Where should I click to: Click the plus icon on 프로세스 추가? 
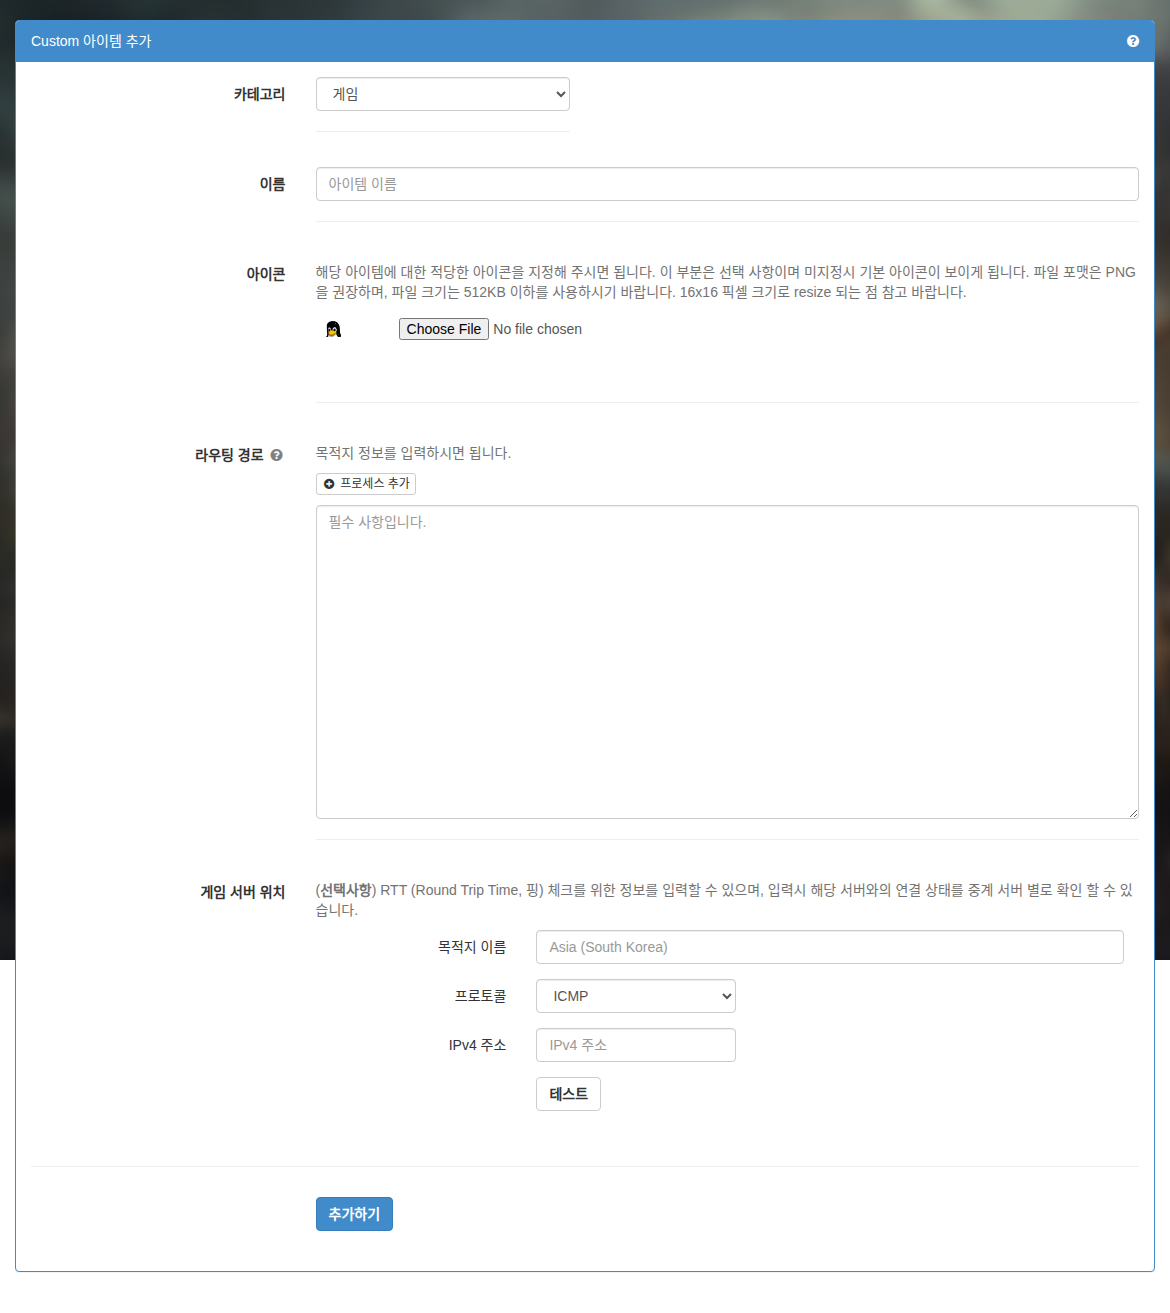(329, 484)
